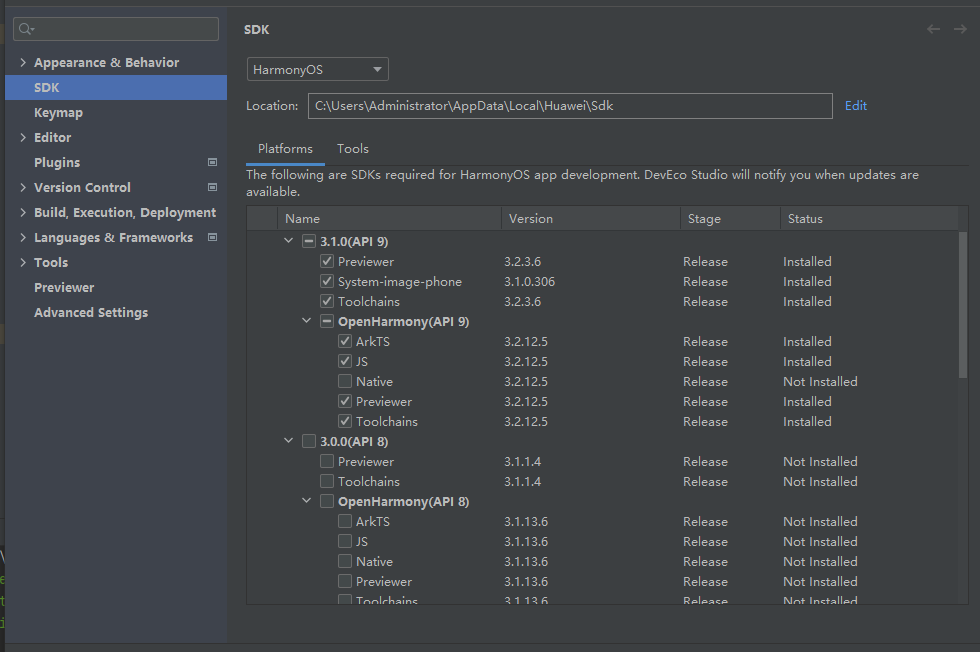
Task: Expand the Version Control section
Action: [x=23, y=188]
